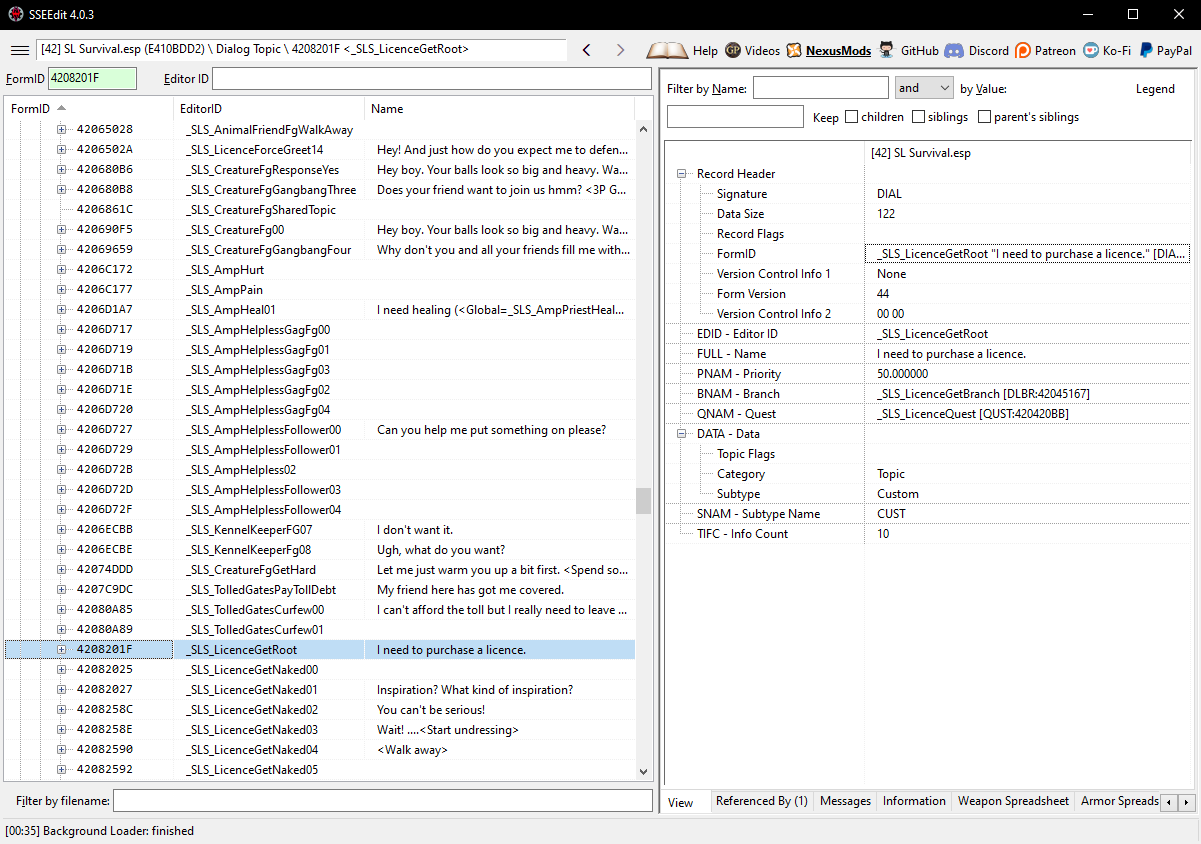This screenshot has height=844, width=1201.
Task: Enable parent's siblings checkbox
Action: [984, 117]
